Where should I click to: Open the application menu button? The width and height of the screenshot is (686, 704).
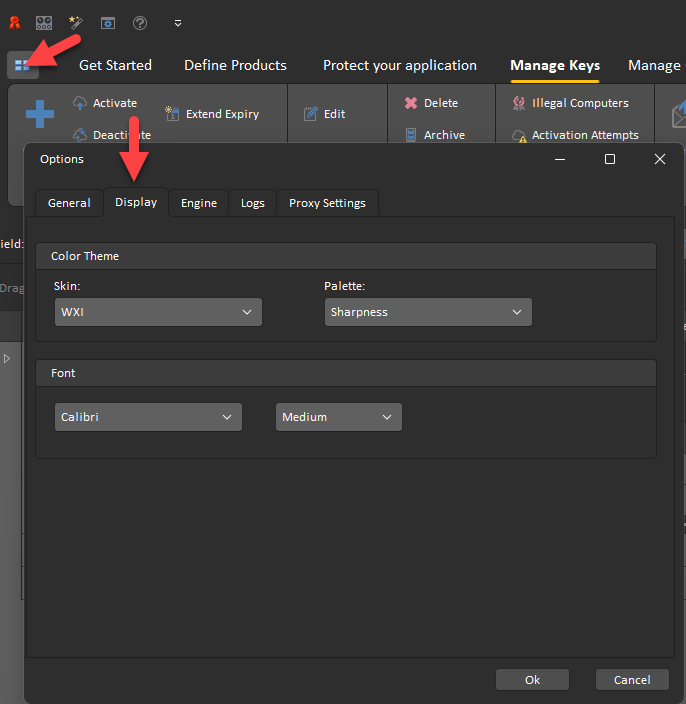22,65
